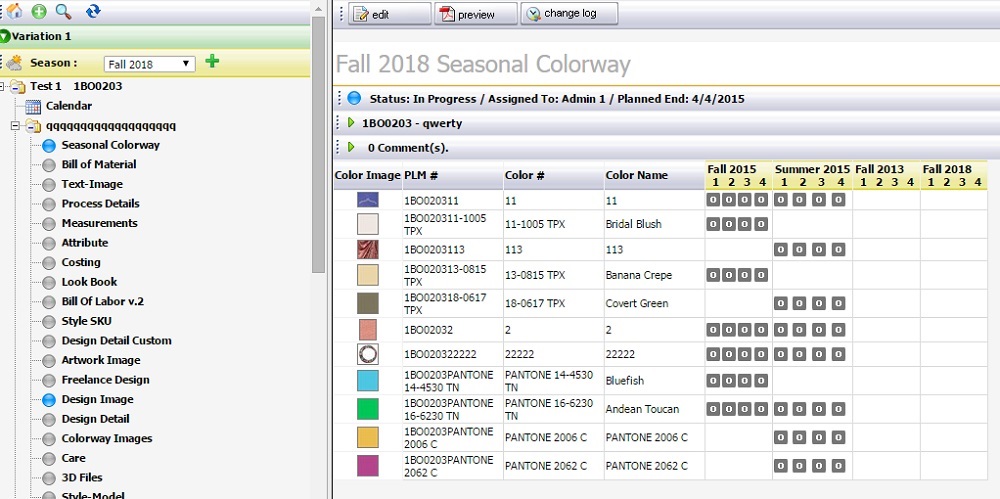Click the blue status circle icon
This screenshot has width=1000, height=499.
tap(354, 99)
